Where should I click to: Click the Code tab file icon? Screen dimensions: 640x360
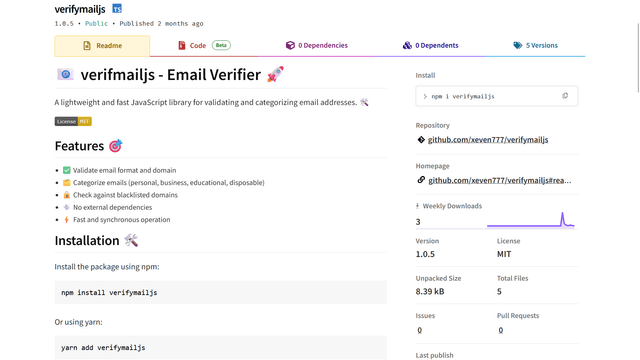pyautogui.click(x=182, y=45)
